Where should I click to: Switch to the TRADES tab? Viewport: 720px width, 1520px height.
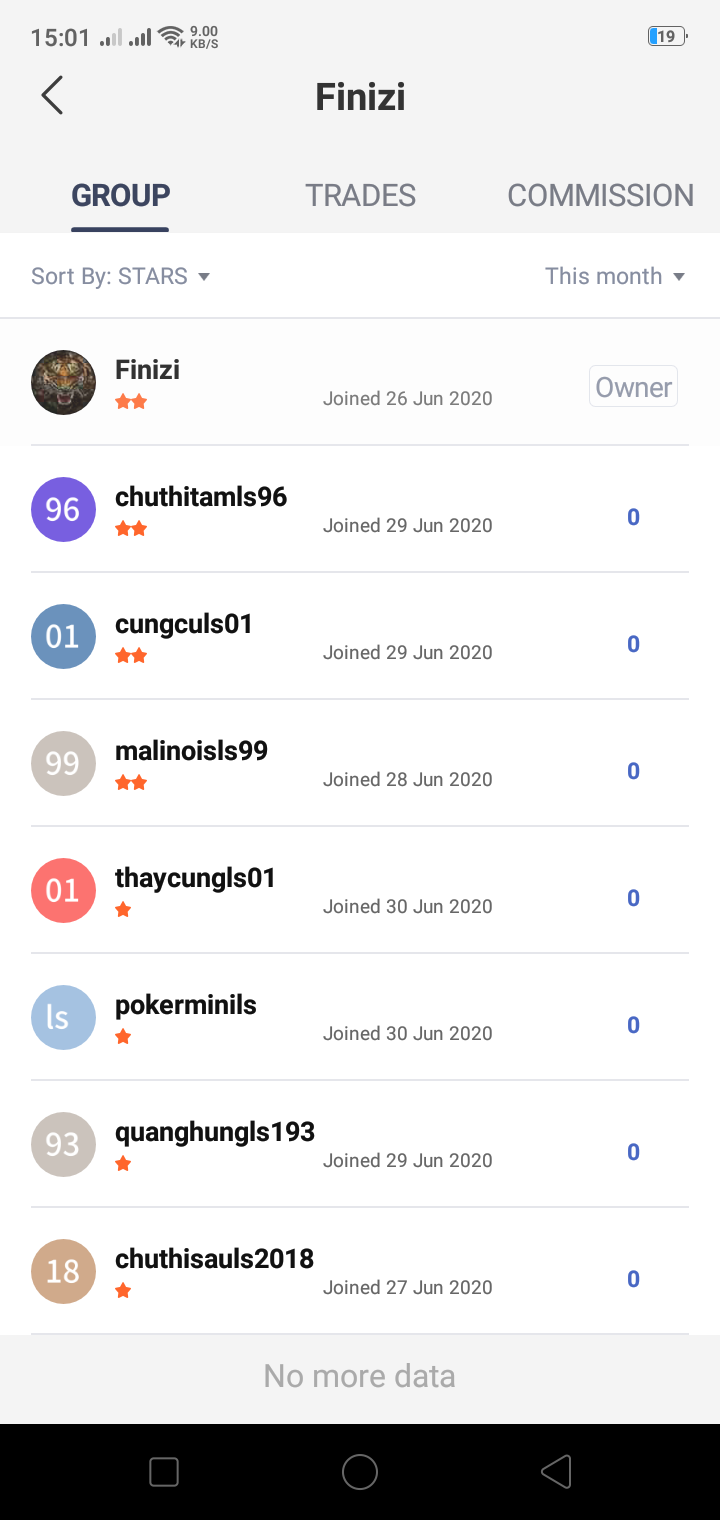click(360, 195)
